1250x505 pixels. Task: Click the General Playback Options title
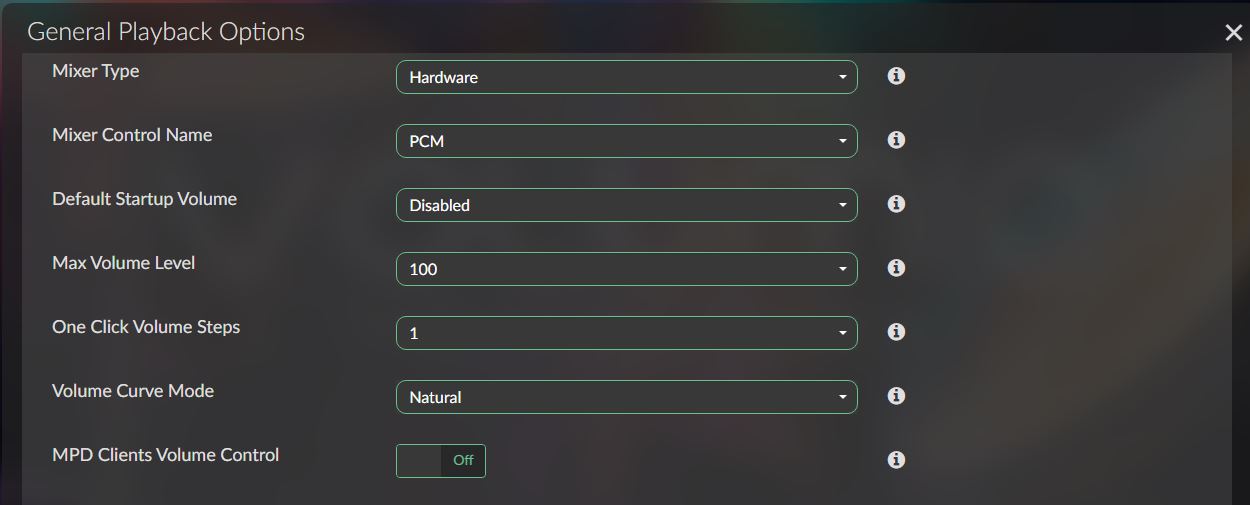tap(166, 32)
